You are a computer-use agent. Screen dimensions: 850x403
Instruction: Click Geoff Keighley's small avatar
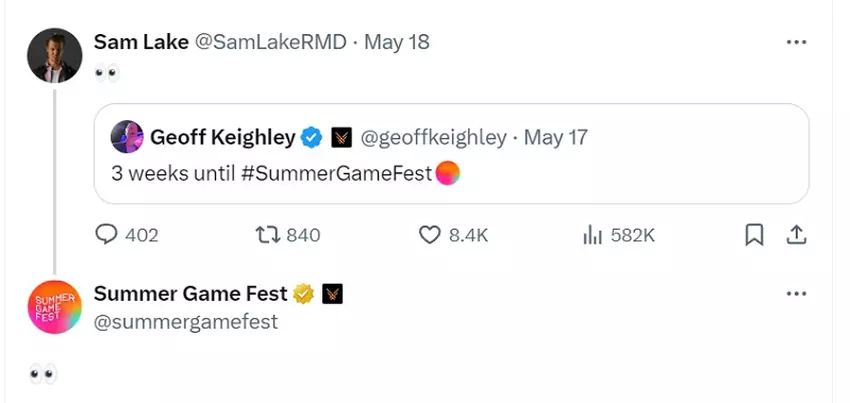[x=127, y=137]
